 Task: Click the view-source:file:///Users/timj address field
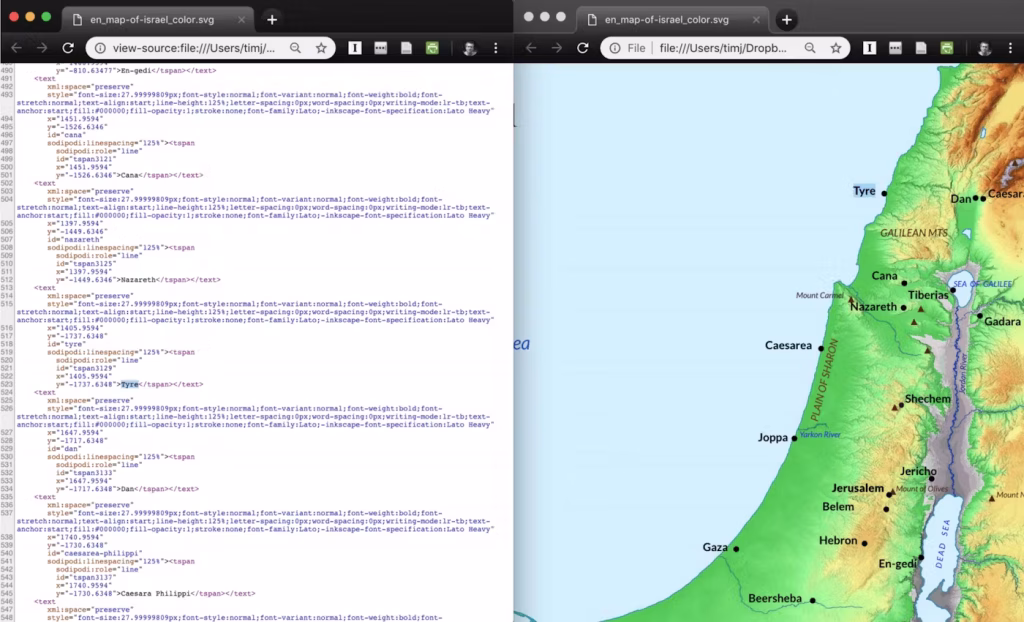[195, 48]
